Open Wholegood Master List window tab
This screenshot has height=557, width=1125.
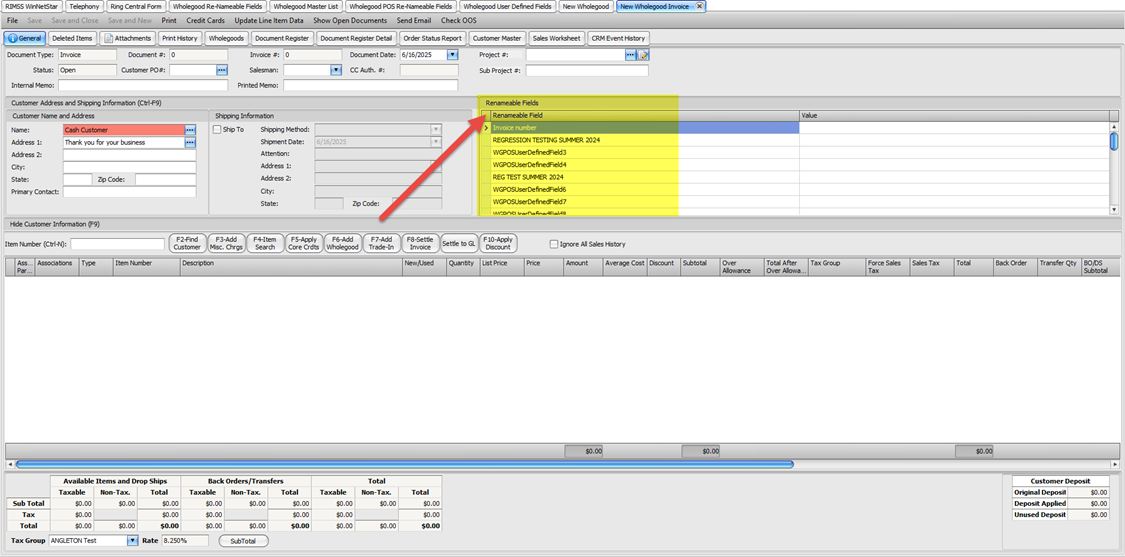click(x=307, y=6)
